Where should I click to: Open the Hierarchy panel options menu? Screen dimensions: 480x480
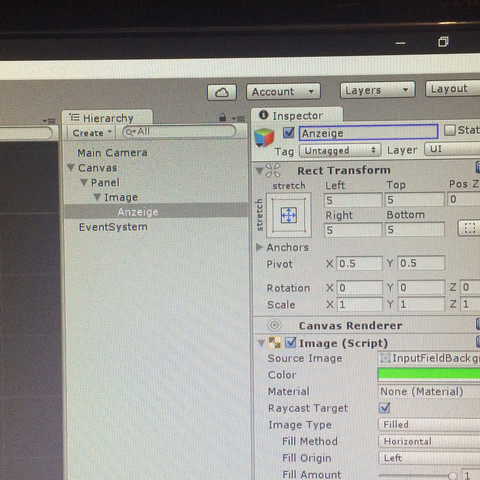click(238, 118)
